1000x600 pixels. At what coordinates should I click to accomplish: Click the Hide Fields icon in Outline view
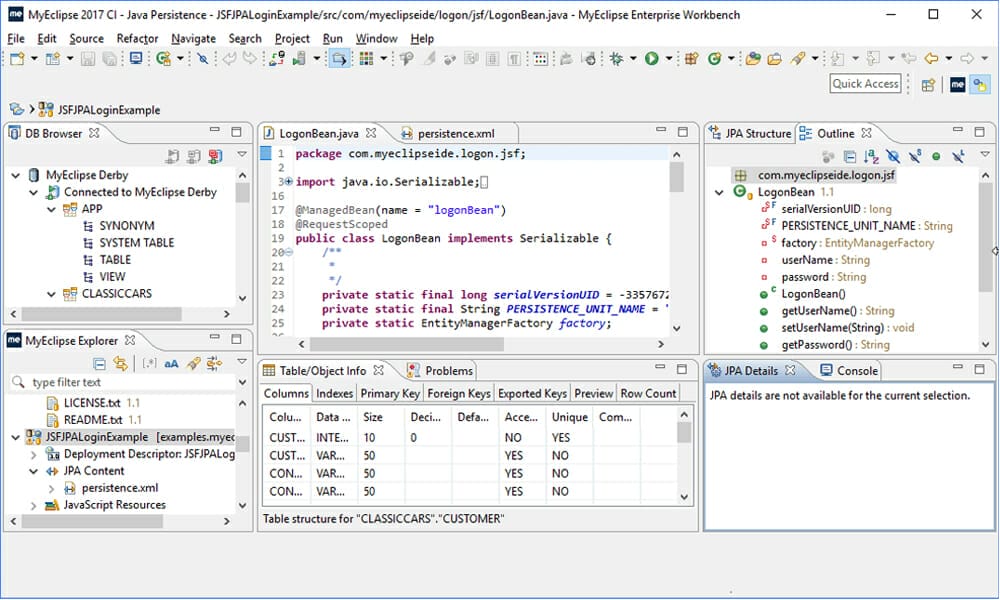893,157
